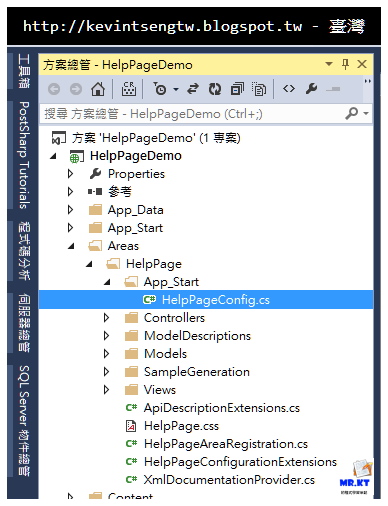Screen dimensions: 388x506
Task: Expand the ModelDescriptions folder
Action: click(x=106, y=336)
